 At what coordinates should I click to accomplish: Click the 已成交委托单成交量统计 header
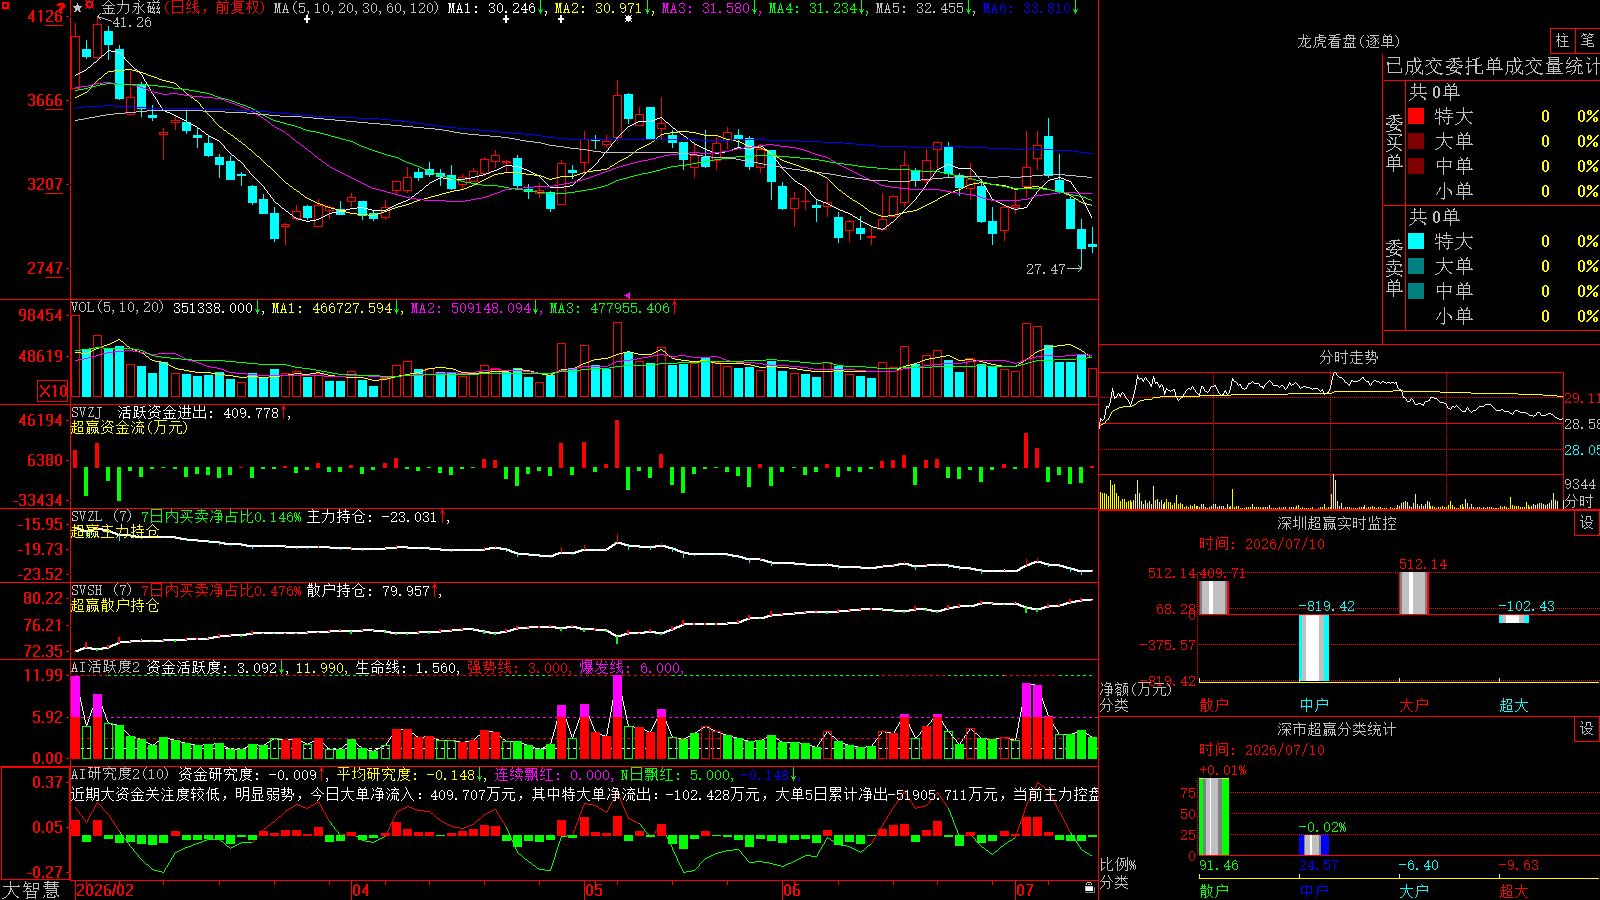click(1492, 66)
